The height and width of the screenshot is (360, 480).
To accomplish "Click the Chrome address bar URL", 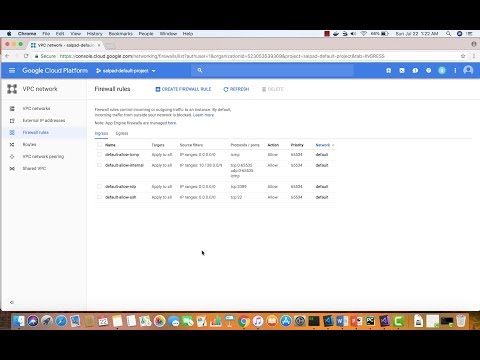I will click(x=222, y=56).
